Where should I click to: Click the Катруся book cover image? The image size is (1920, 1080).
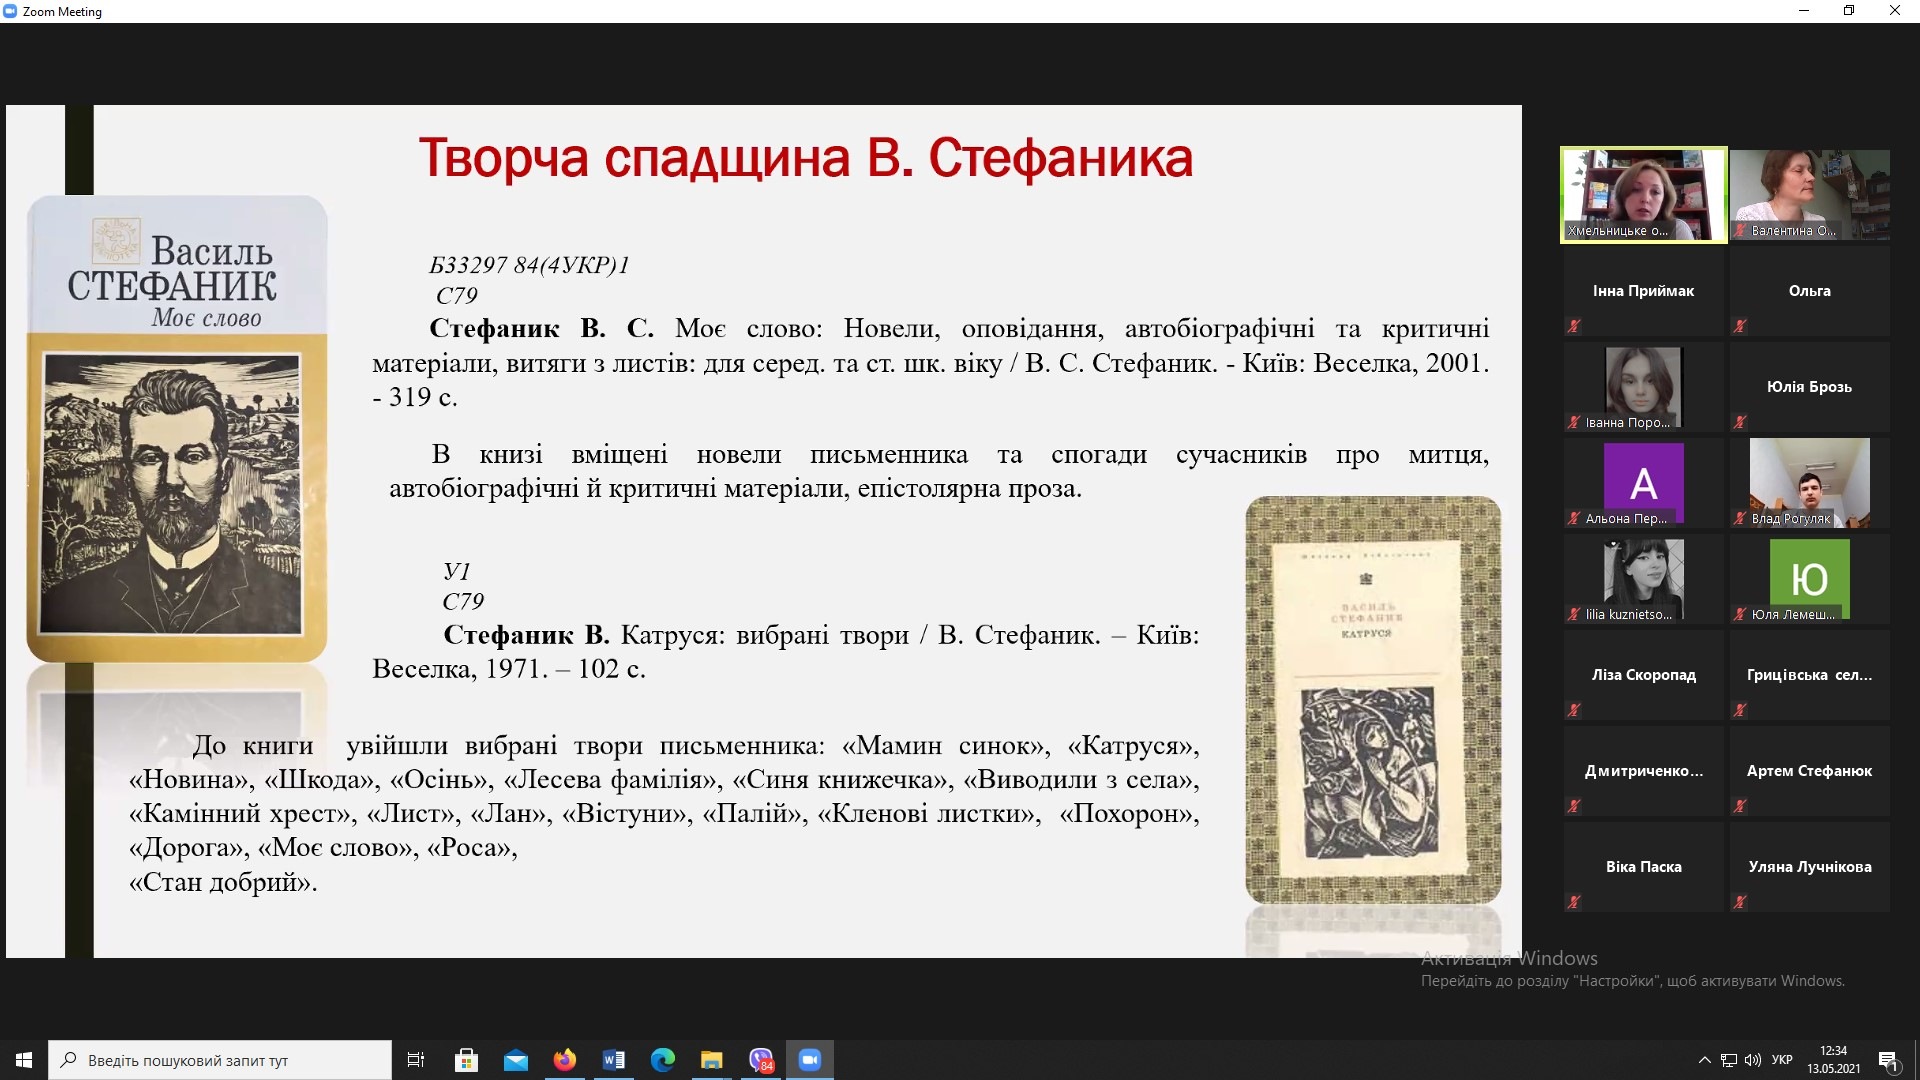(1372, 700)
